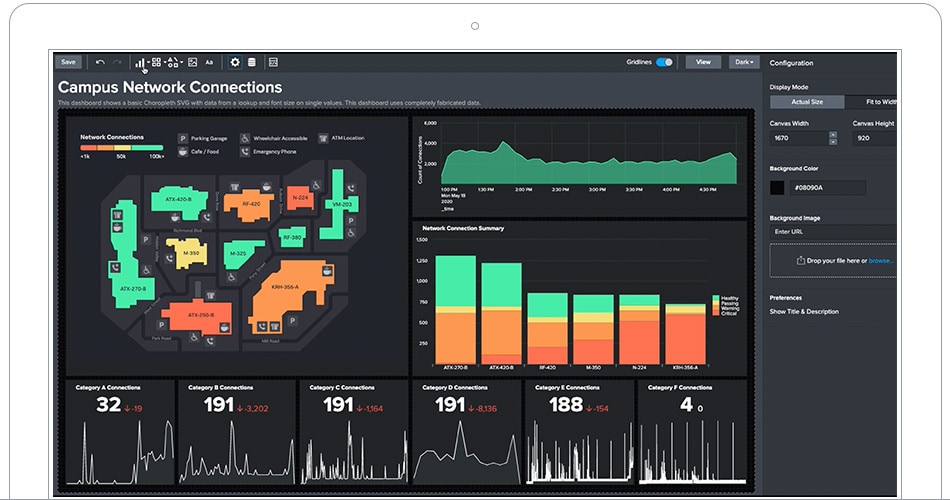Screen dimensions: 950x500
Task: Click the add image icon in toolbar
Action: point(192,62)
